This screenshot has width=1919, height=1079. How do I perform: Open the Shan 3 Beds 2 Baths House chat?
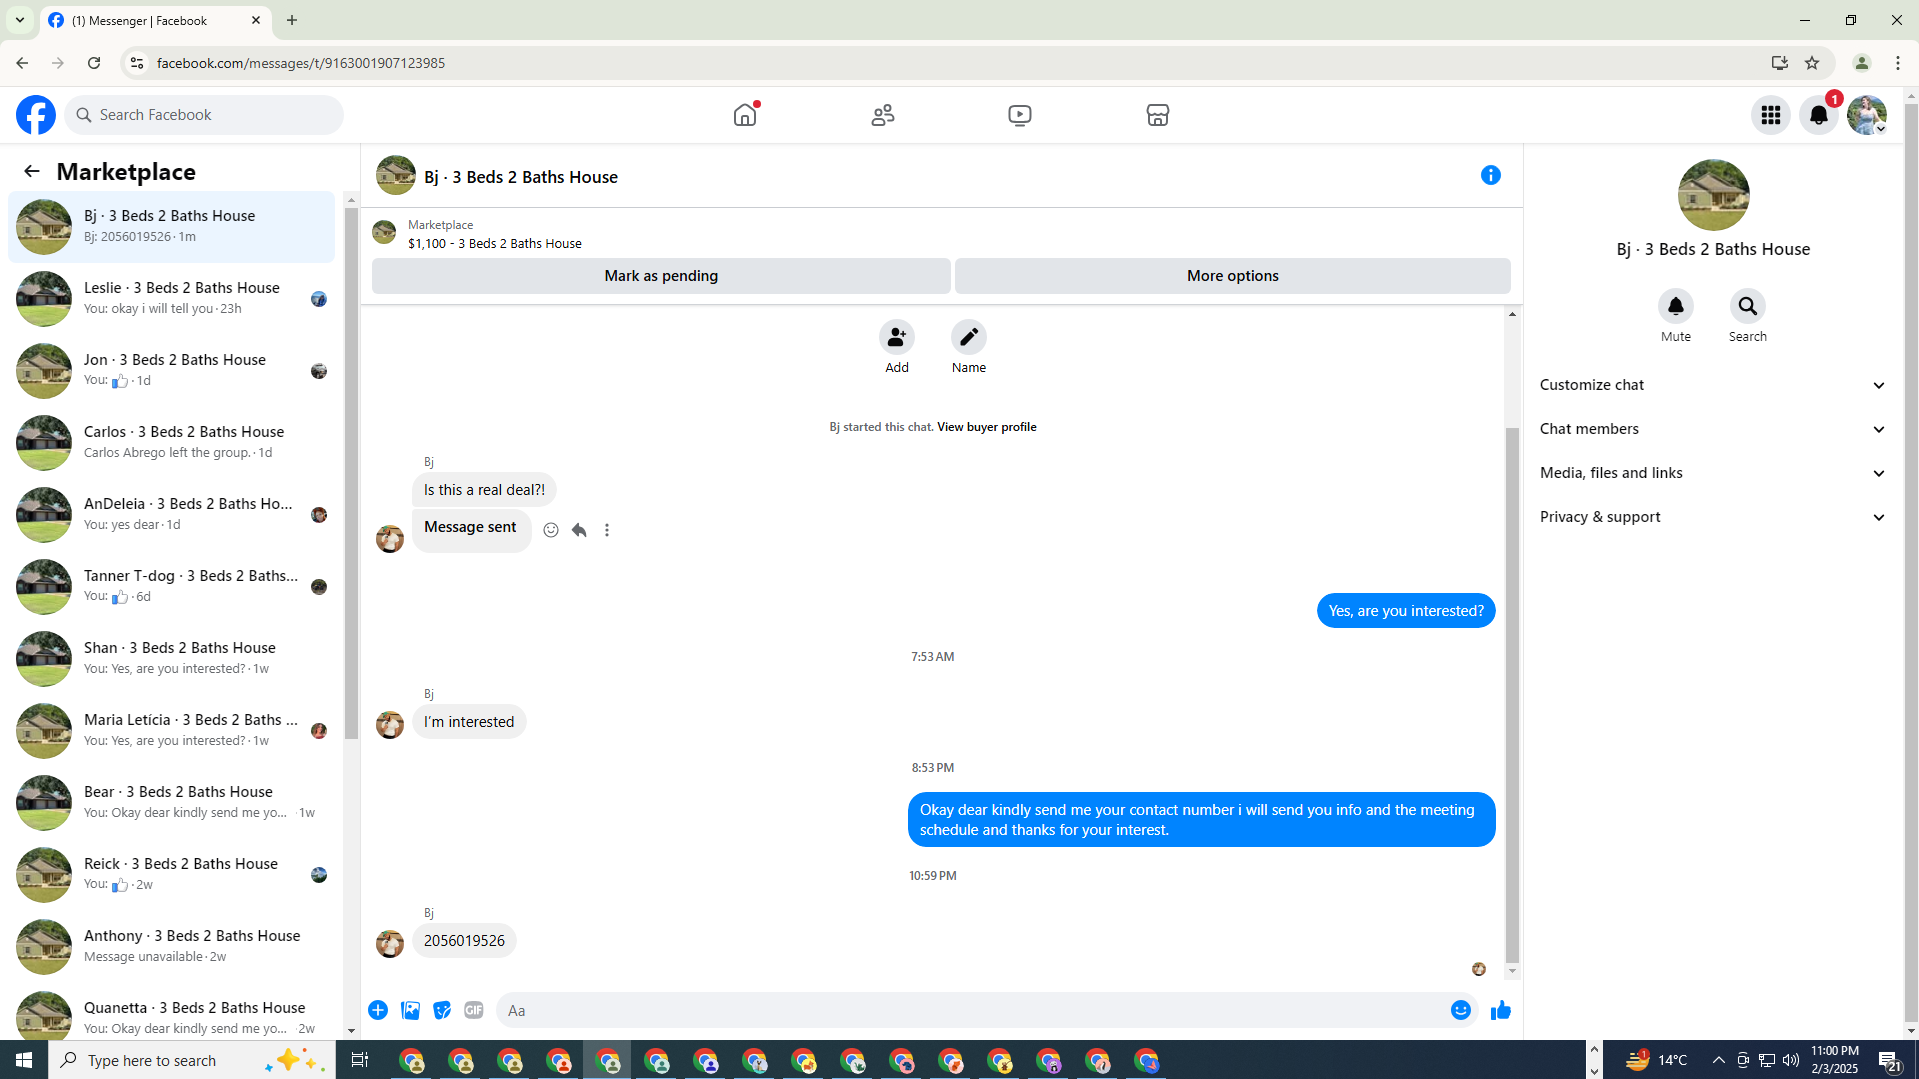coord(172,658)
